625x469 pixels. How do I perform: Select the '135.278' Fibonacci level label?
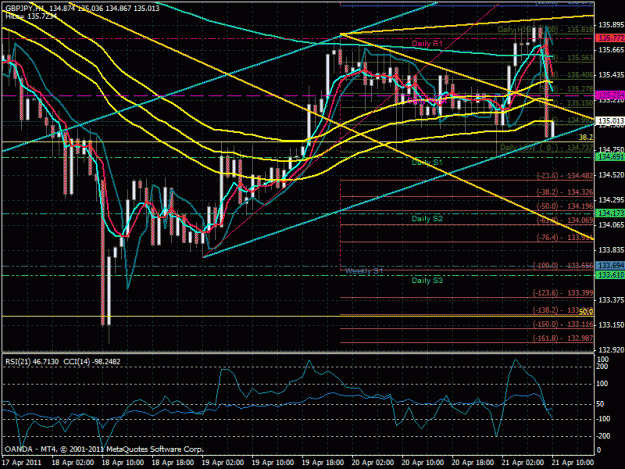point(580,89)
